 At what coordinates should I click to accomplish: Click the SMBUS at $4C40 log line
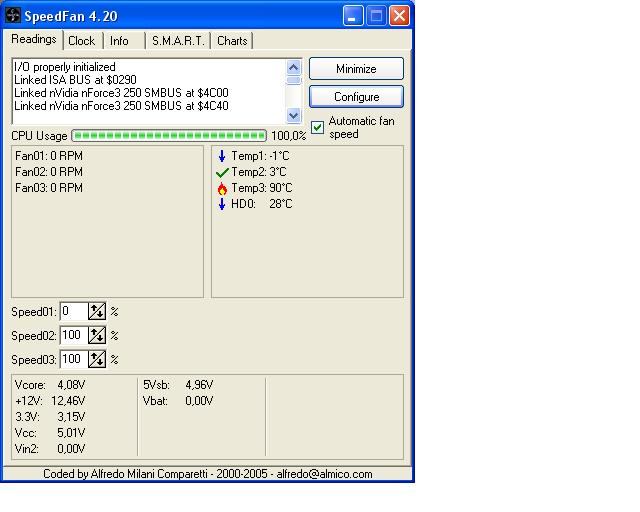[121, 106]
